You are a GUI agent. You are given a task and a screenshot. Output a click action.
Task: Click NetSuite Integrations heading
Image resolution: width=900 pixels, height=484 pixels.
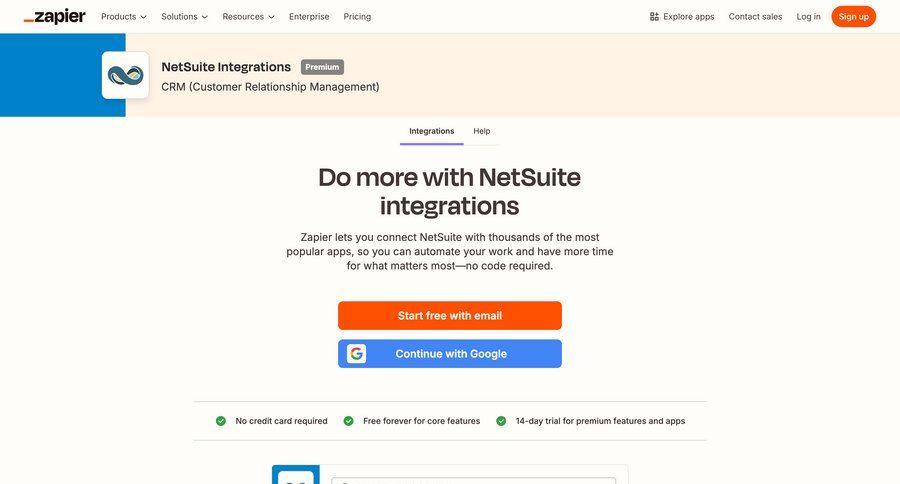pyautogui.click(x=226, y=67)
